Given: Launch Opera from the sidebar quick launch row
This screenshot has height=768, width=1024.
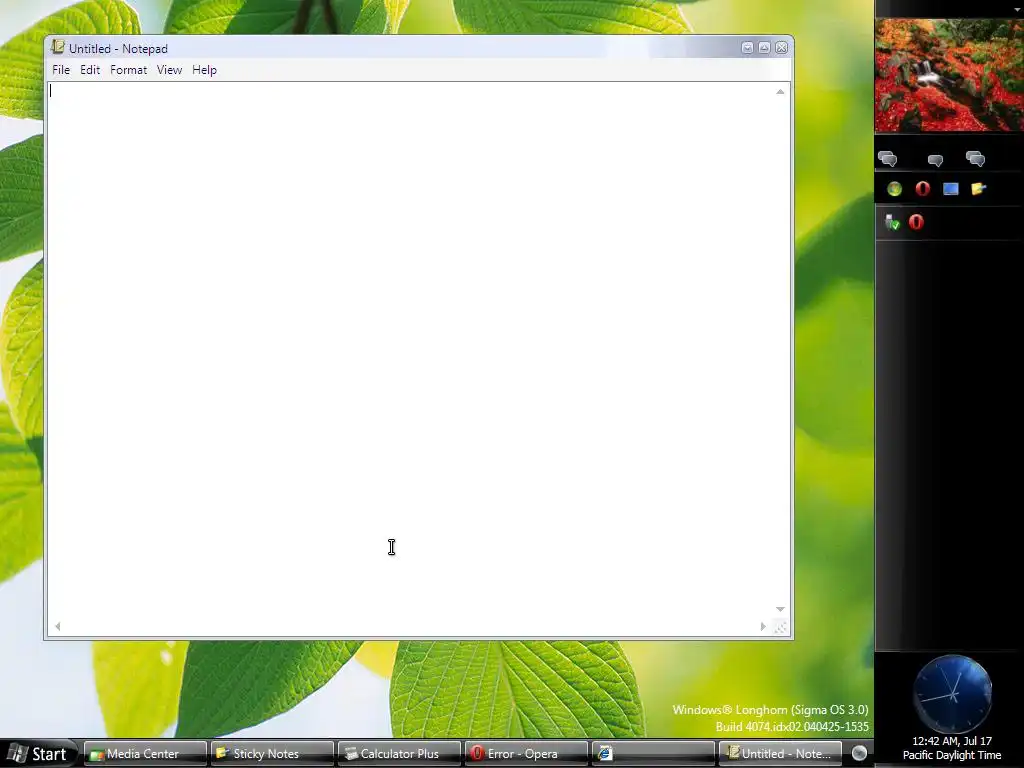Looking at the screenshot, I should pyautogui.click(x=922, y=189).
